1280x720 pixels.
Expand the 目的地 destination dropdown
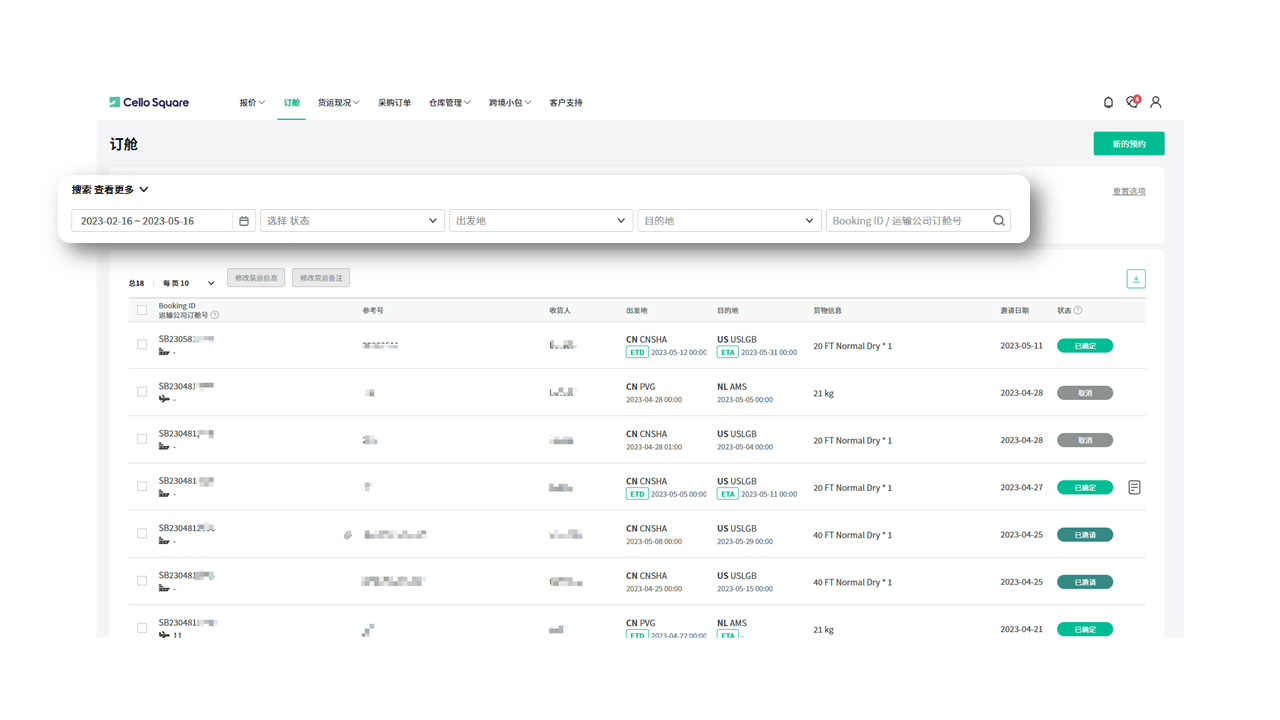click(729, 221)
